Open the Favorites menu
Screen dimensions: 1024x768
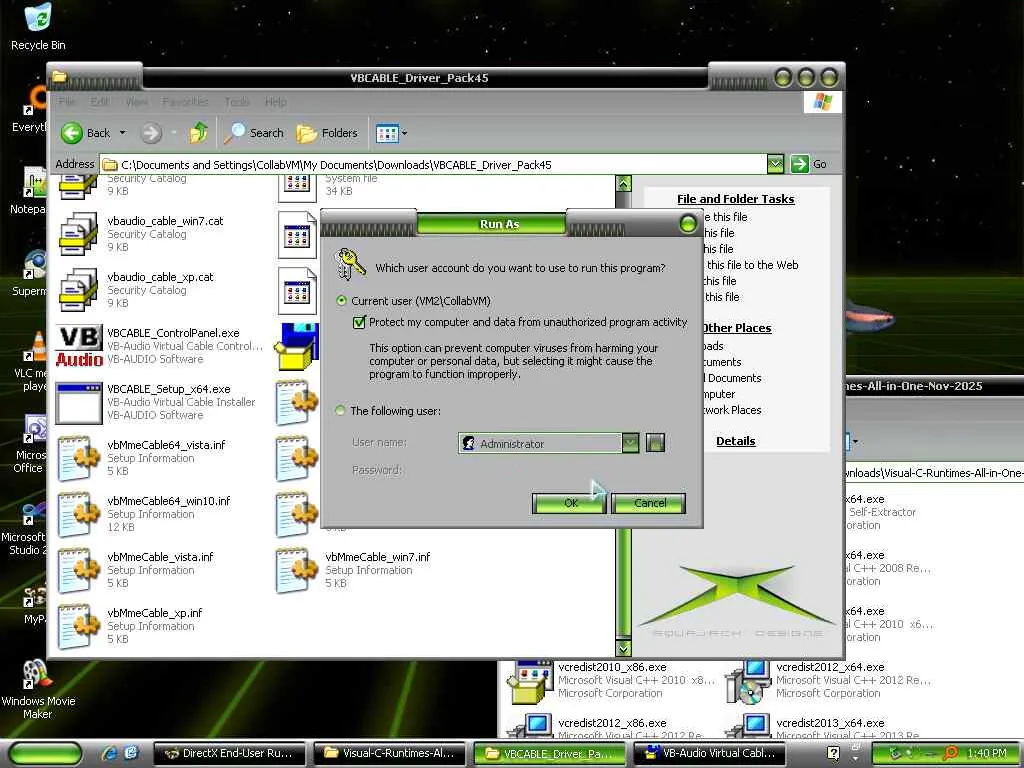click(x=185, y=102)
